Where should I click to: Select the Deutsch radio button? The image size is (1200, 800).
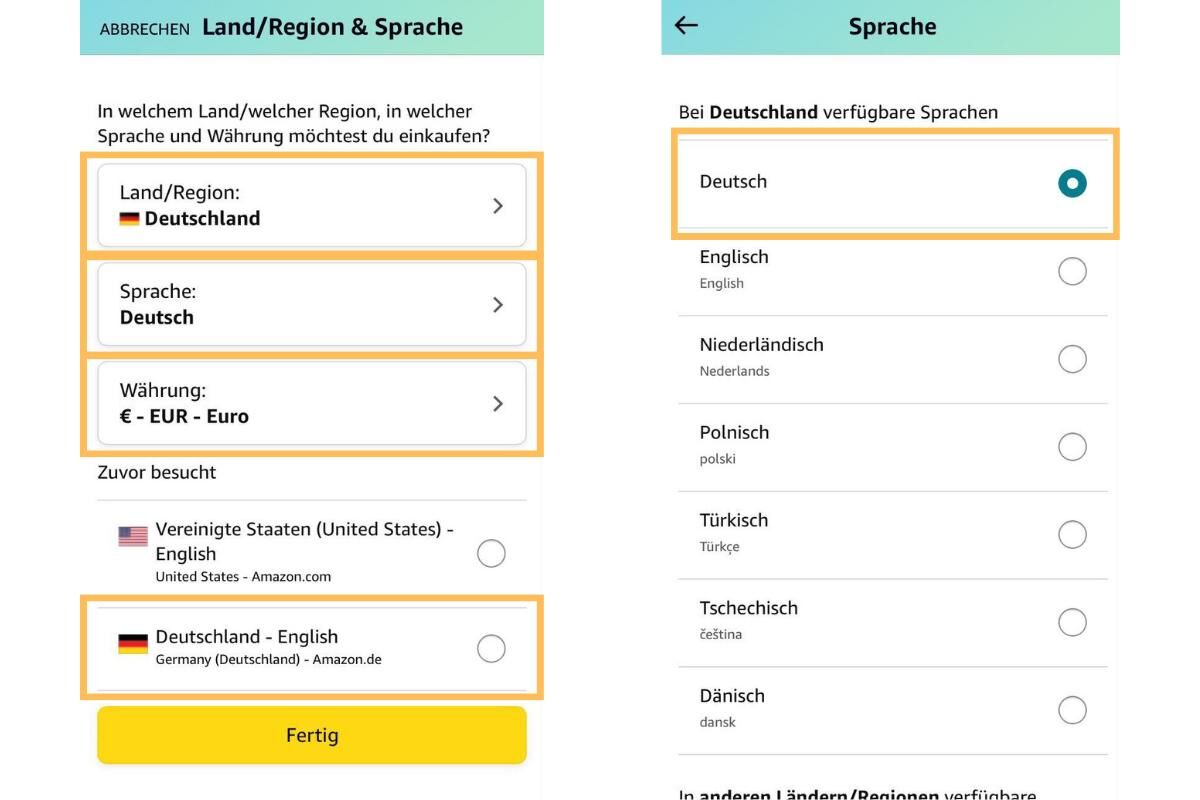pos(1072,183)
